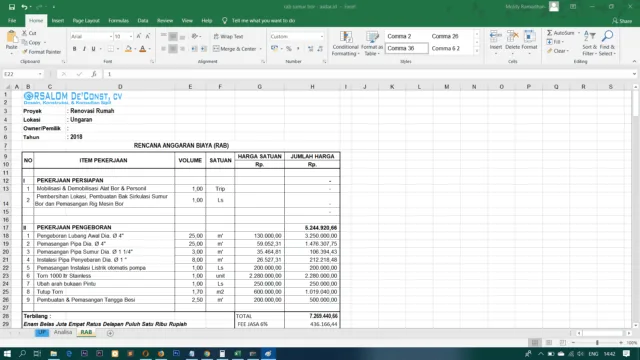
Task: Decrease decimal places
Action: point(320,49)
